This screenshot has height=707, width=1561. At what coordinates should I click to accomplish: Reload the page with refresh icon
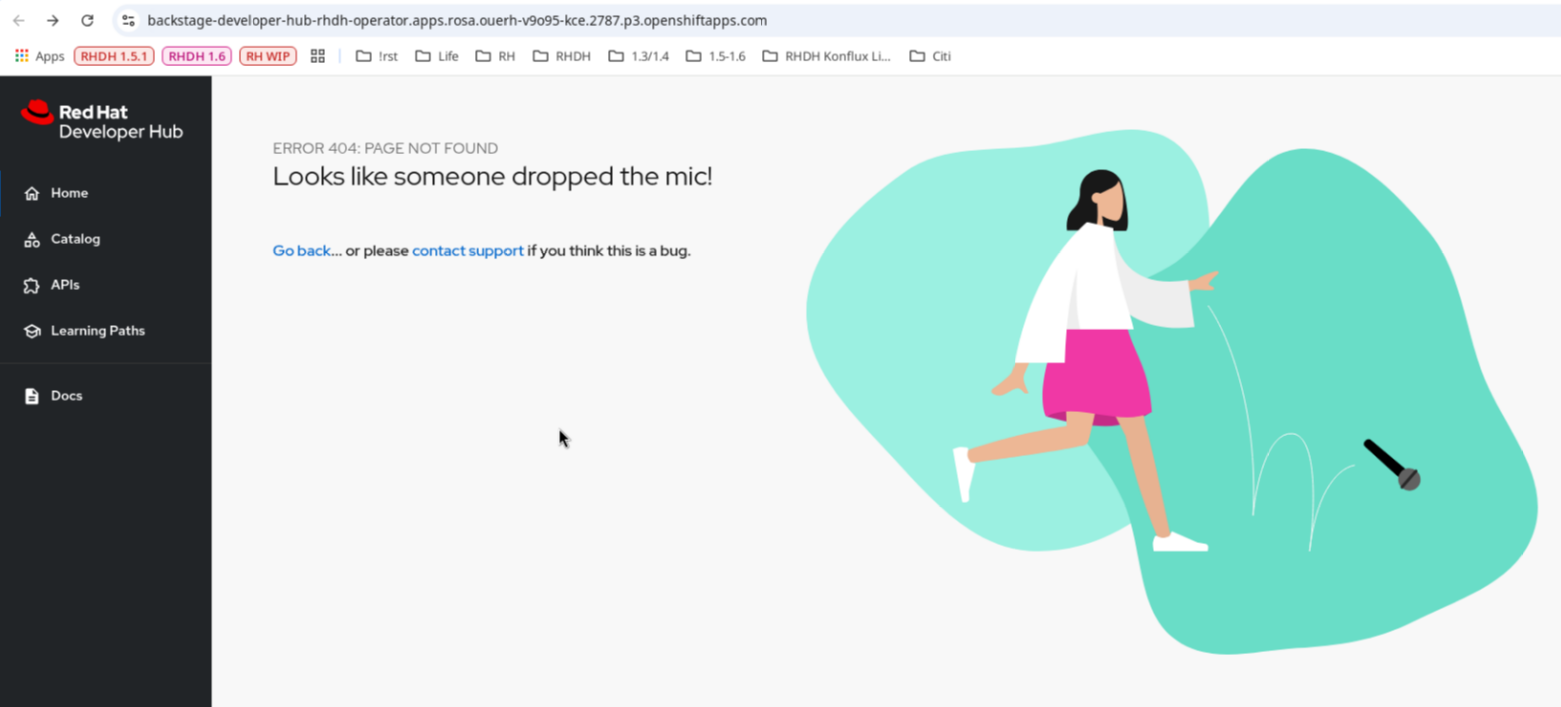[87, 20]
